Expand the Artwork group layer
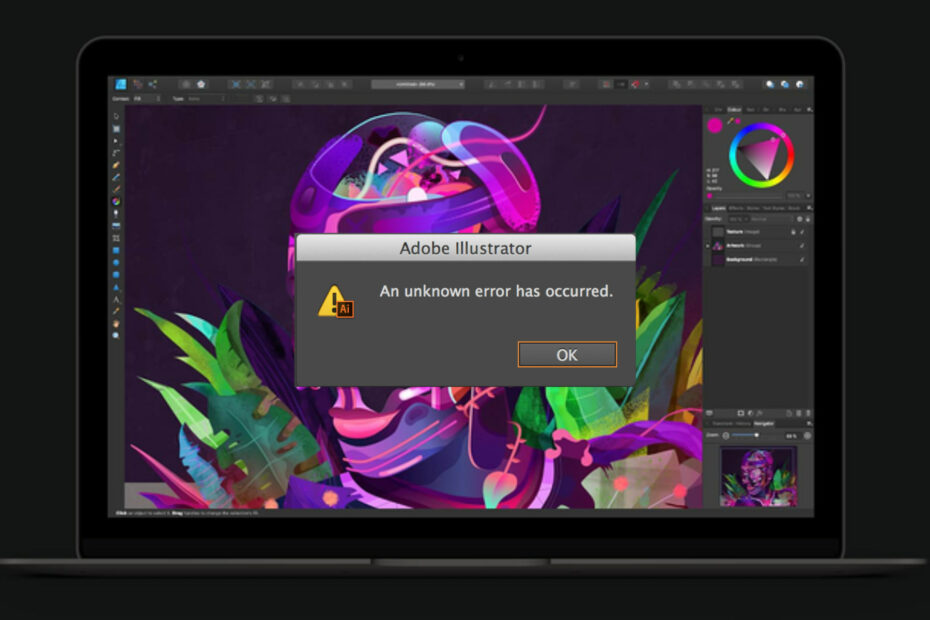This screenshot has width=930, height=620. coord(708,246)
